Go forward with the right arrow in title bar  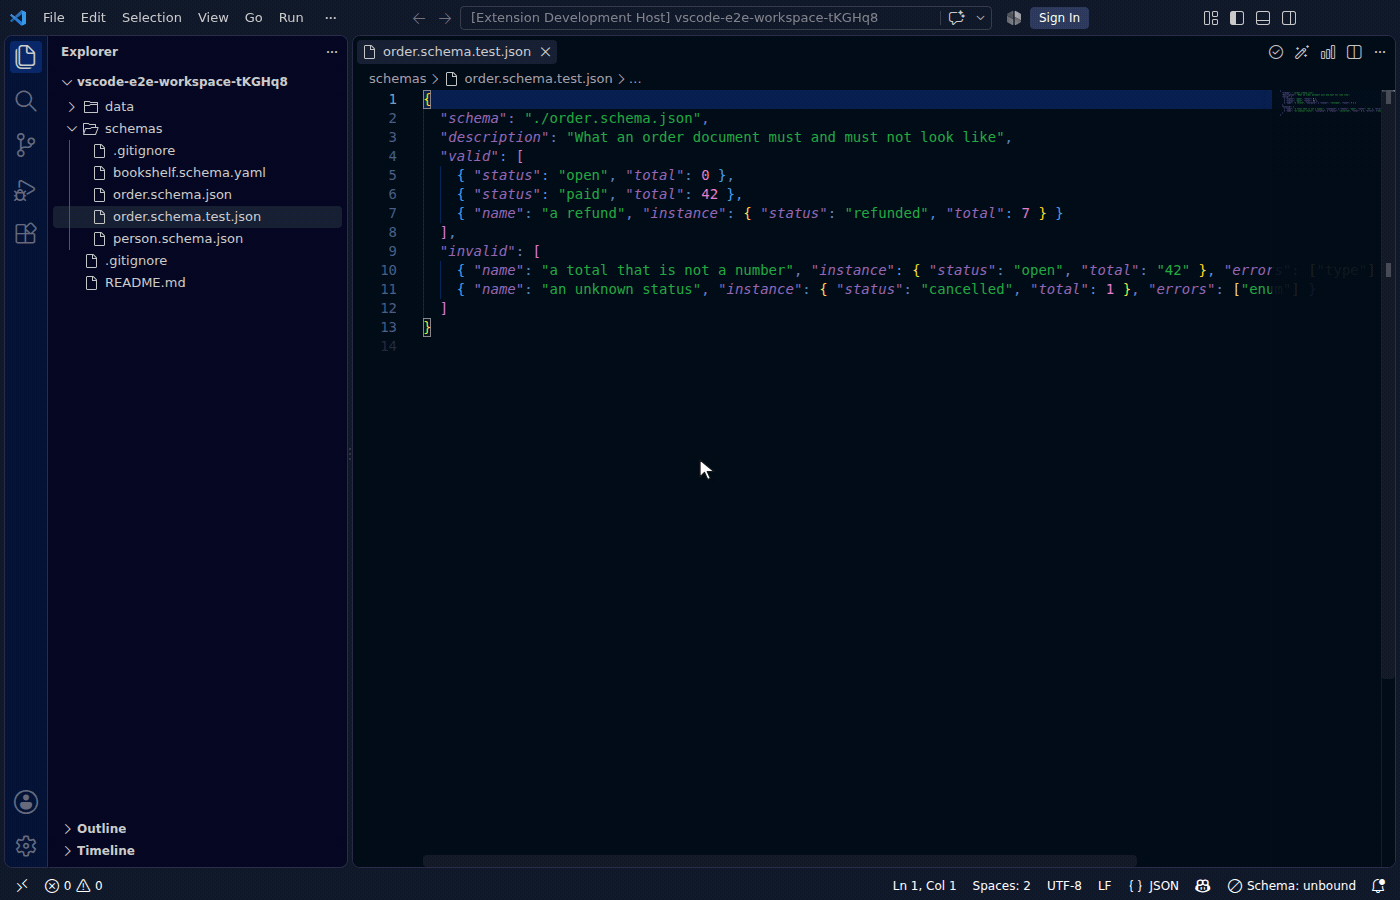(445, 18)
